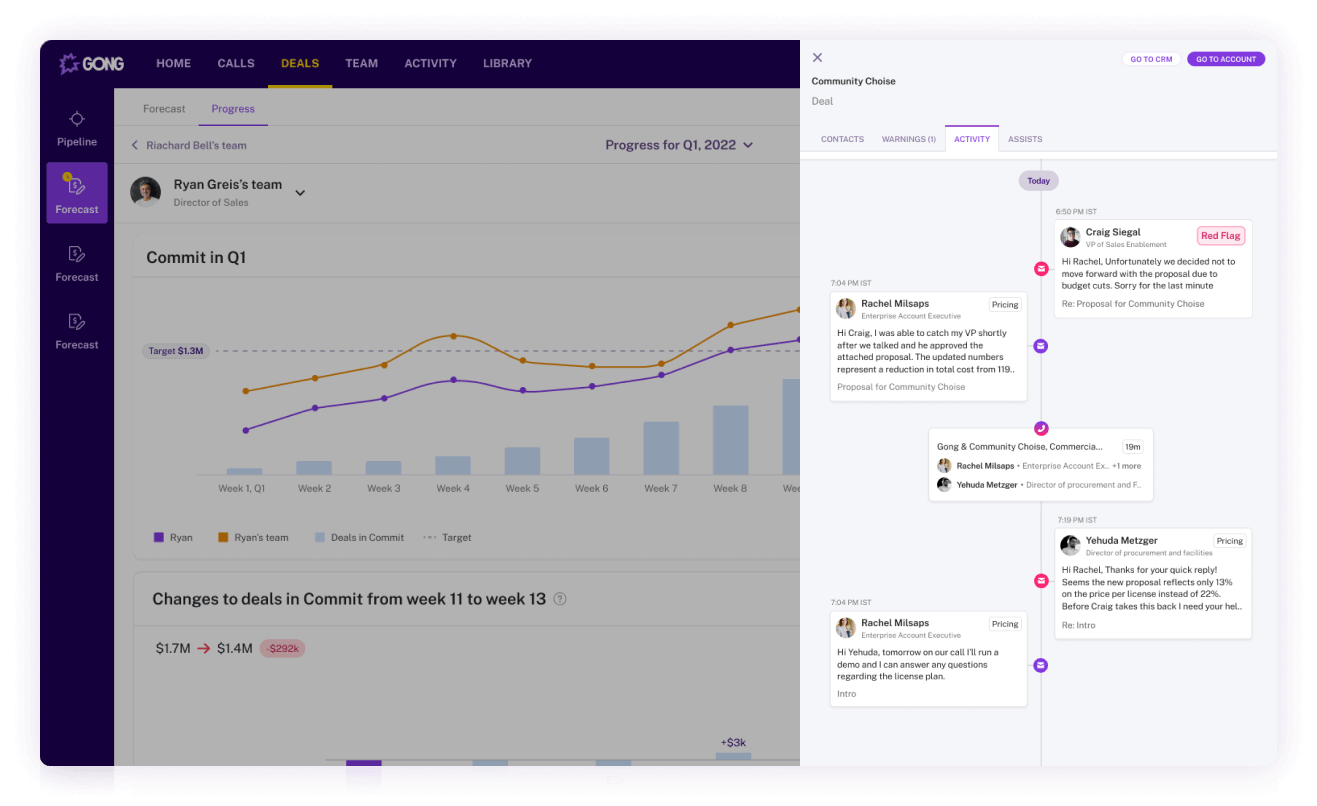This screenshot has height=806, width=1317.
Task: Open the HOME menu
Action: tap(174, 63)
